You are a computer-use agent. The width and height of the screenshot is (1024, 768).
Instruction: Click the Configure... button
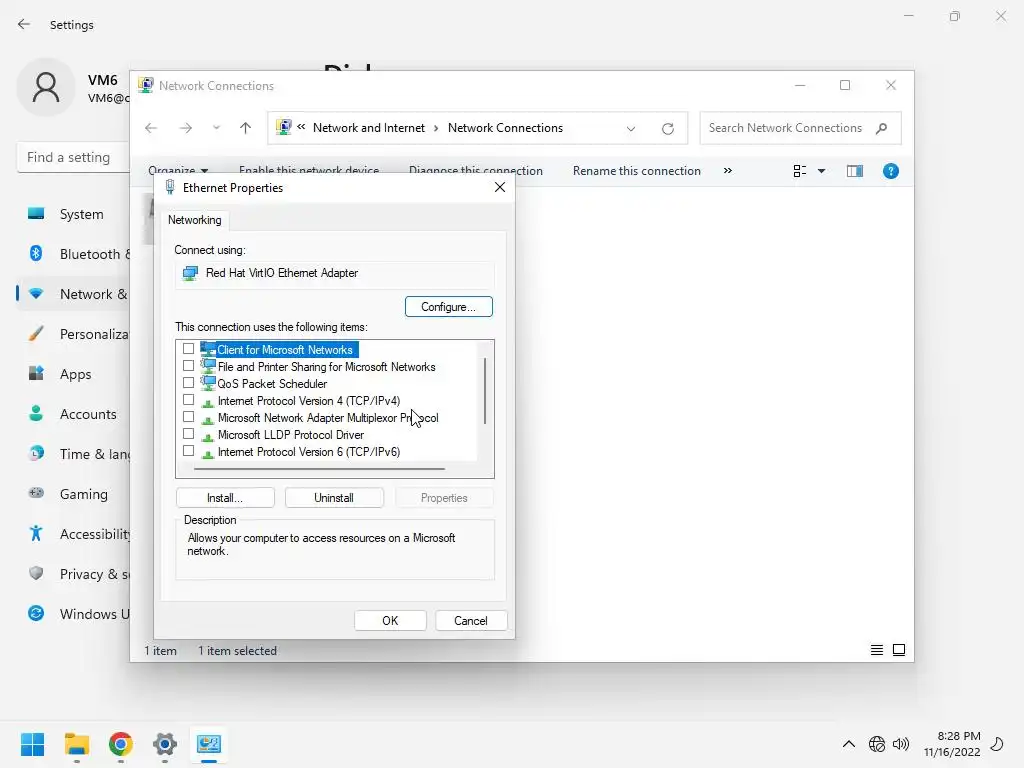point(449,307)
